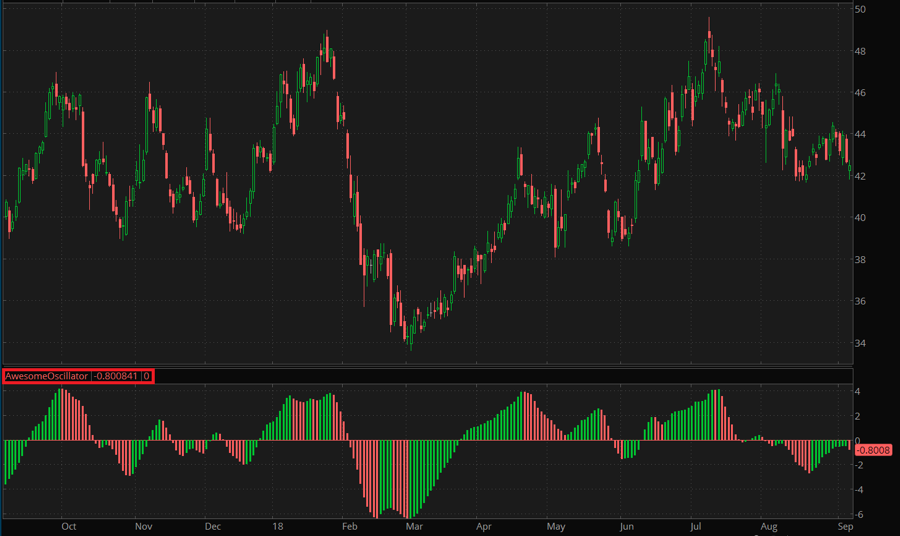
Task: Select the Feb label on time axis
Action: [349, 525]
